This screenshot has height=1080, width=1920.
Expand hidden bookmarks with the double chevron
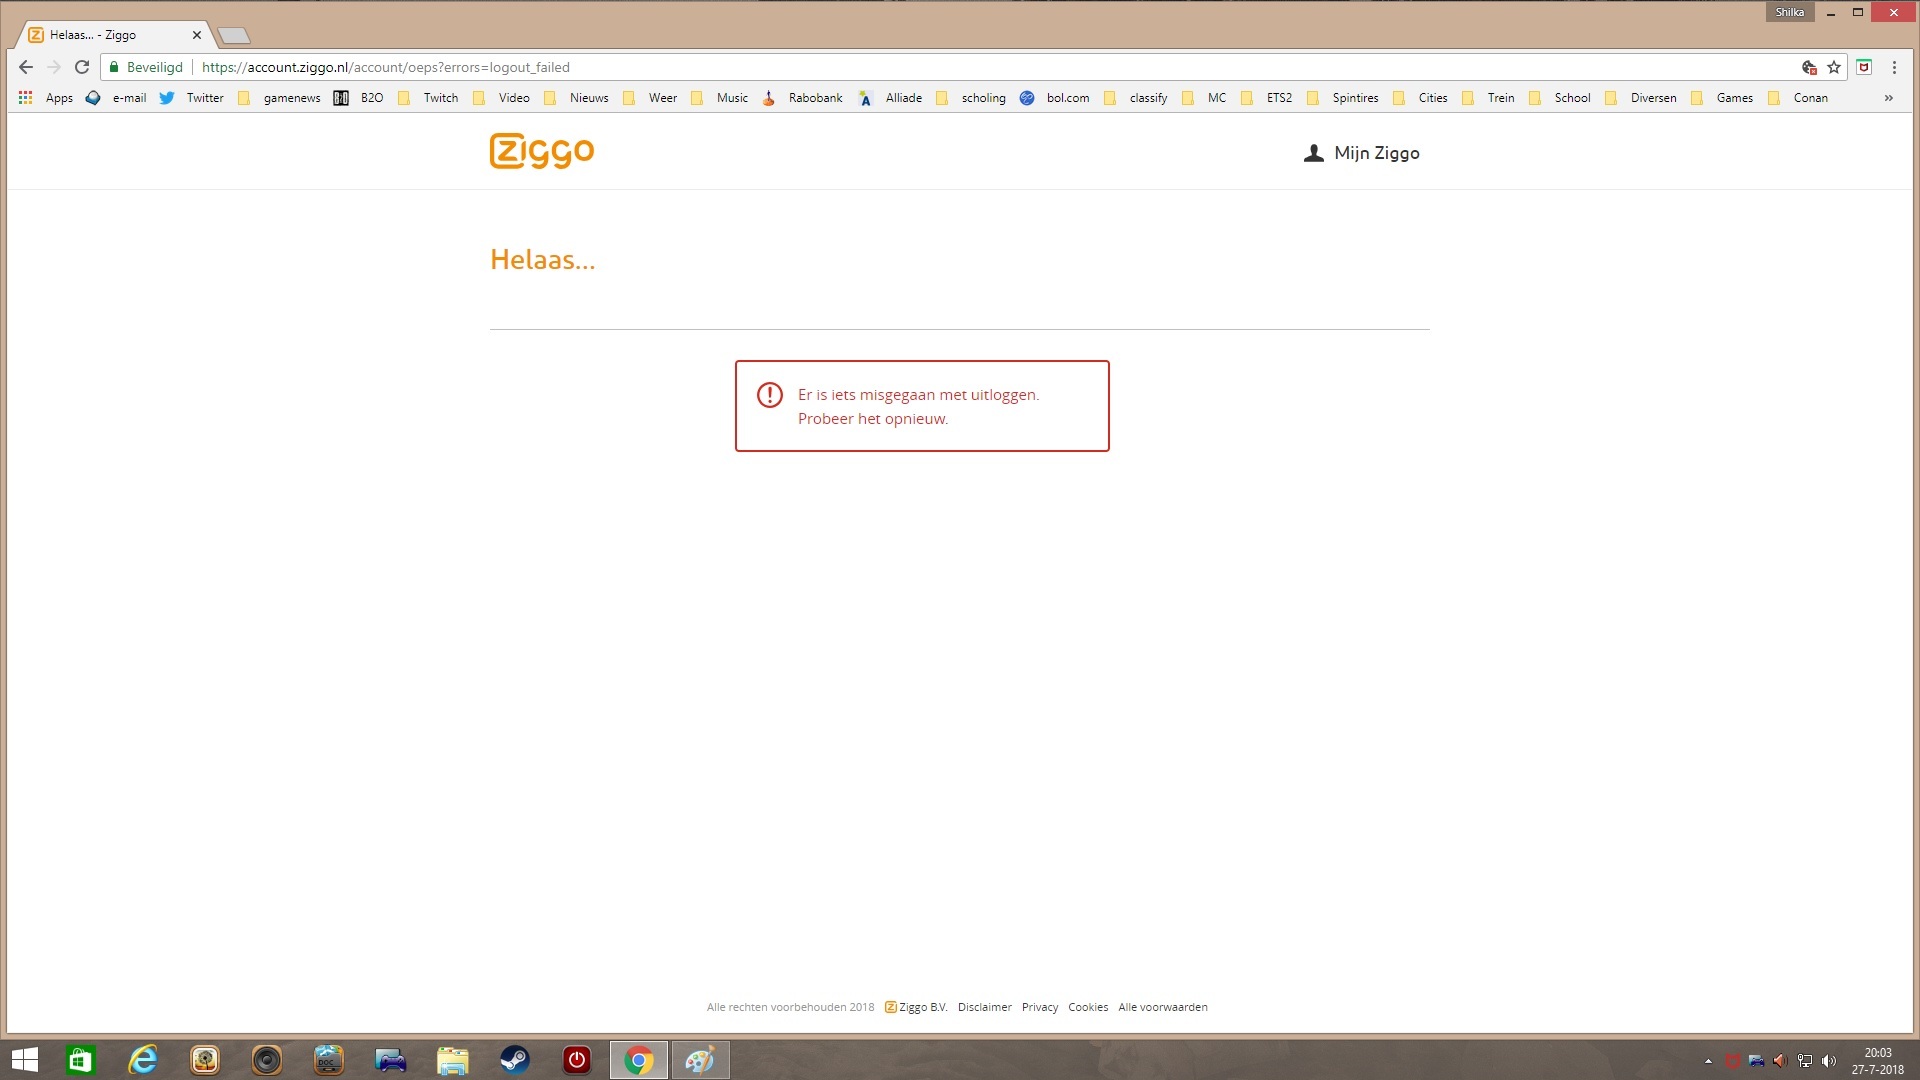[x=1888, y=98]
